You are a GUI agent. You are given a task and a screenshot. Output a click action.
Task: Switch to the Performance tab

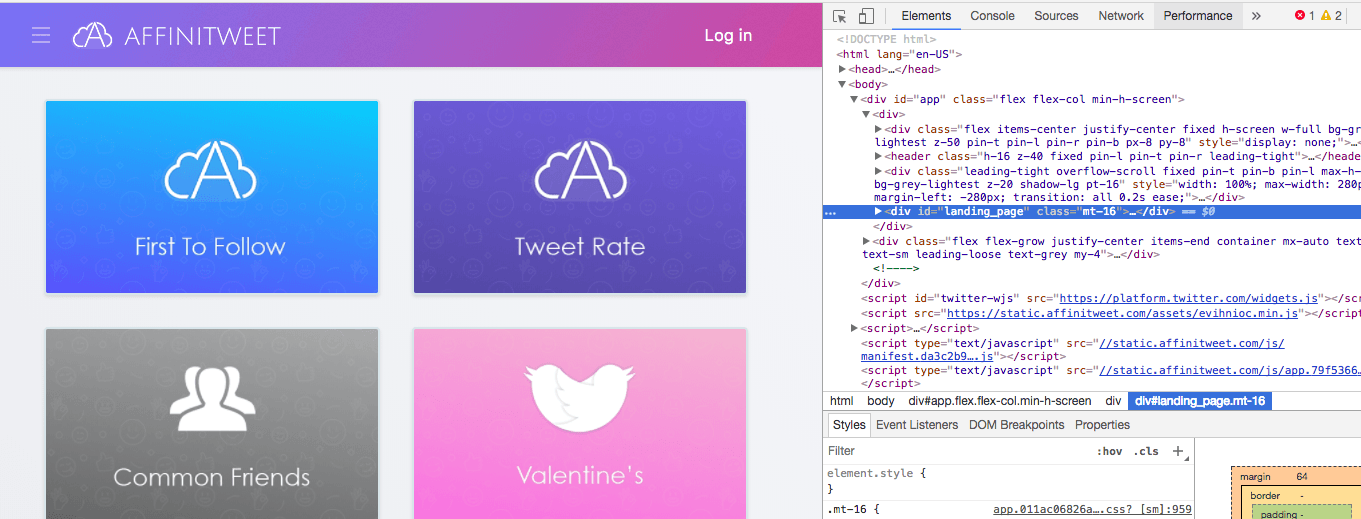point(1197,16)
